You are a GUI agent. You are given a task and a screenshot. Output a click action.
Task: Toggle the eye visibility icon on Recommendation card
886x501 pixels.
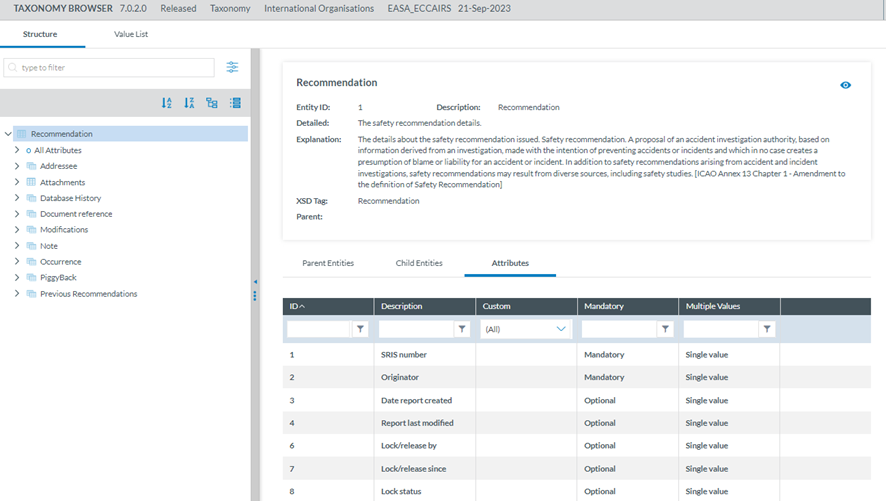pos(845,85)
